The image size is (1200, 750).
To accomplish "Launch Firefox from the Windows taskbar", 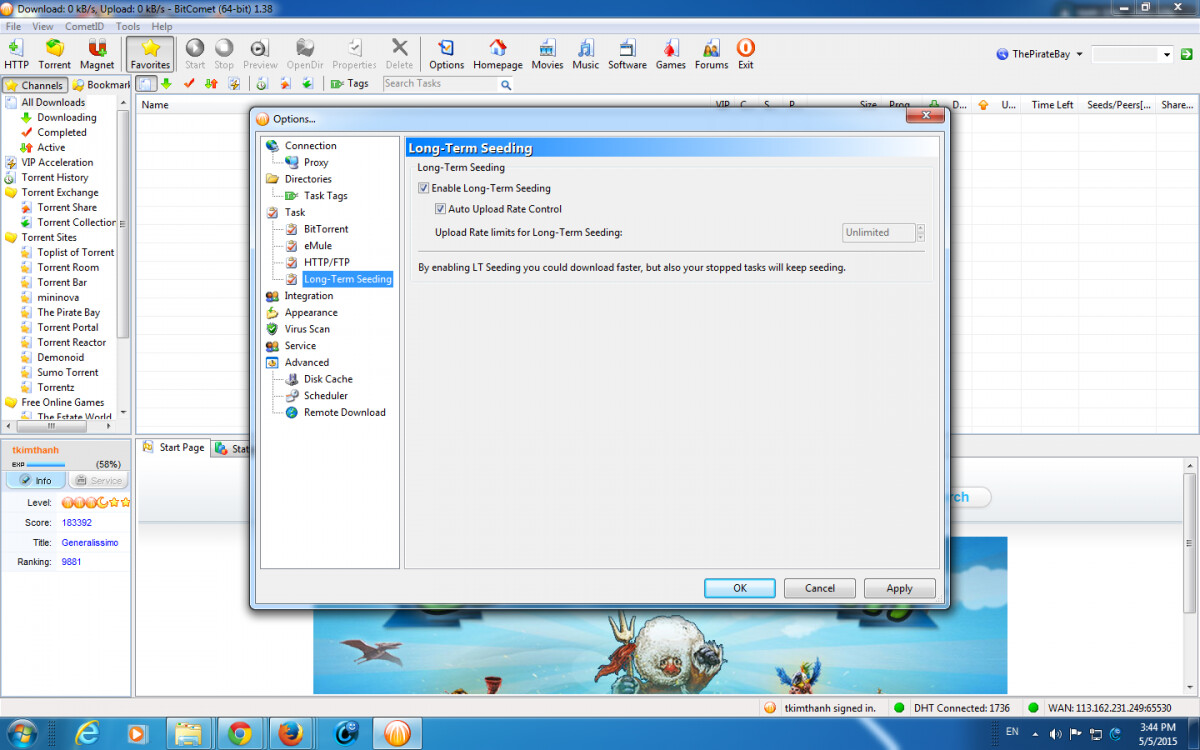I will pyautogui.click(x=291, y=734).
